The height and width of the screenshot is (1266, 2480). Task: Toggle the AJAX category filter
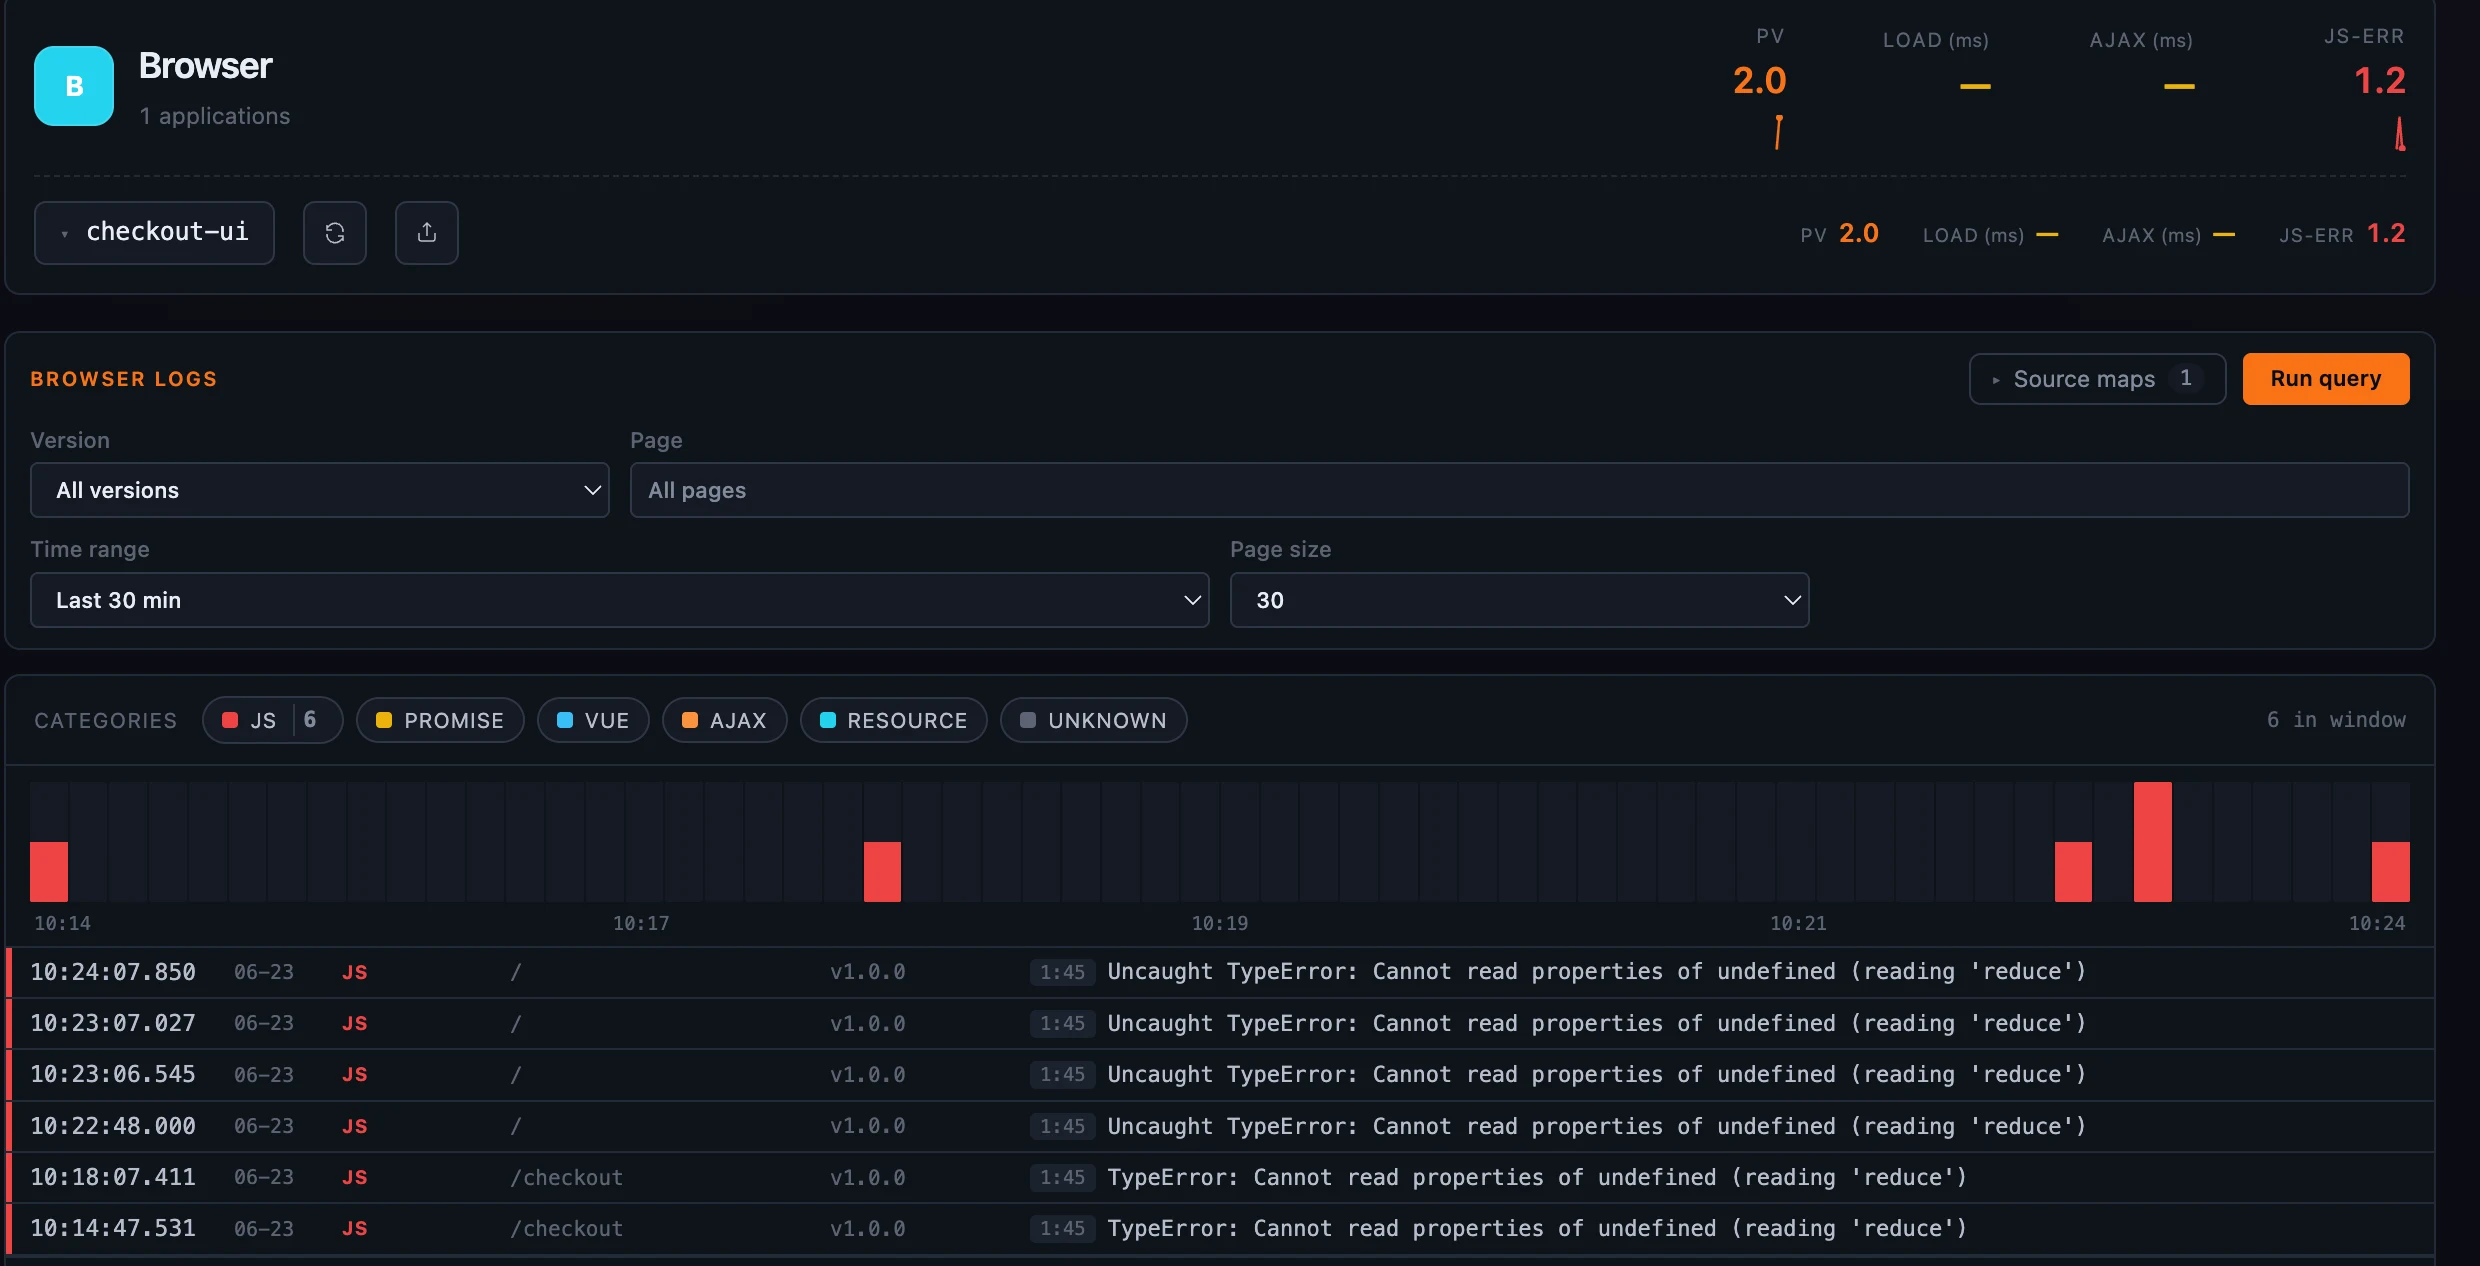725,720
